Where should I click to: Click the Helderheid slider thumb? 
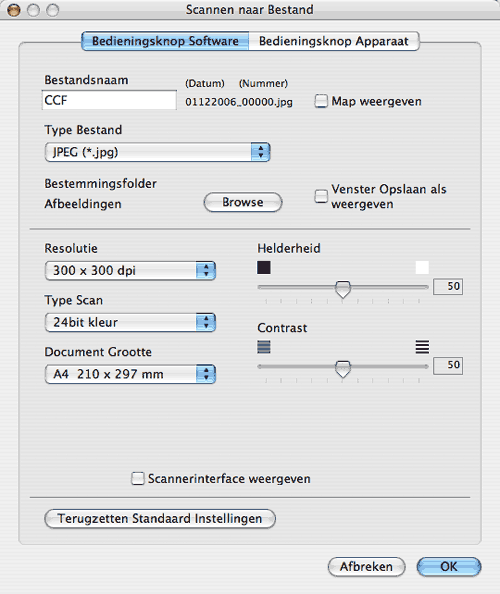point(343,289)
